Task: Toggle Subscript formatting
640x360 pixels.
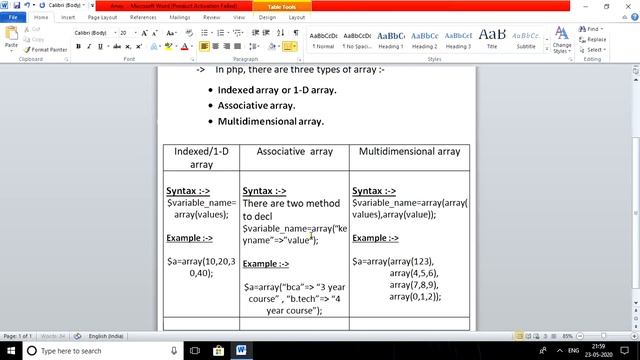Action: pyautogui.click(x=128, y=47)
